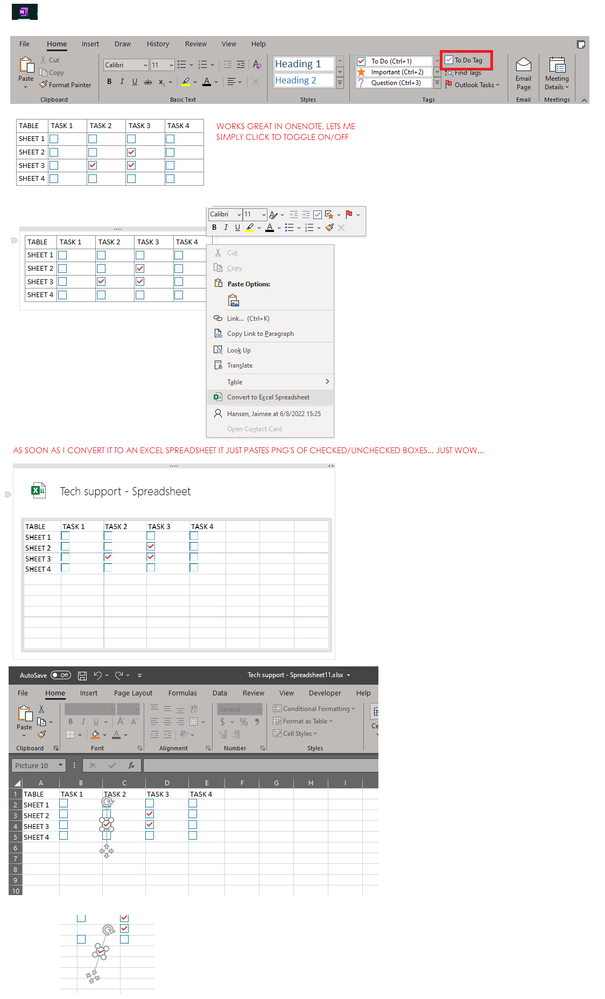The width and height of the screenshot is (605, 999).
Task: Click the Excel Paste clipboard icon
Action: 24,713
